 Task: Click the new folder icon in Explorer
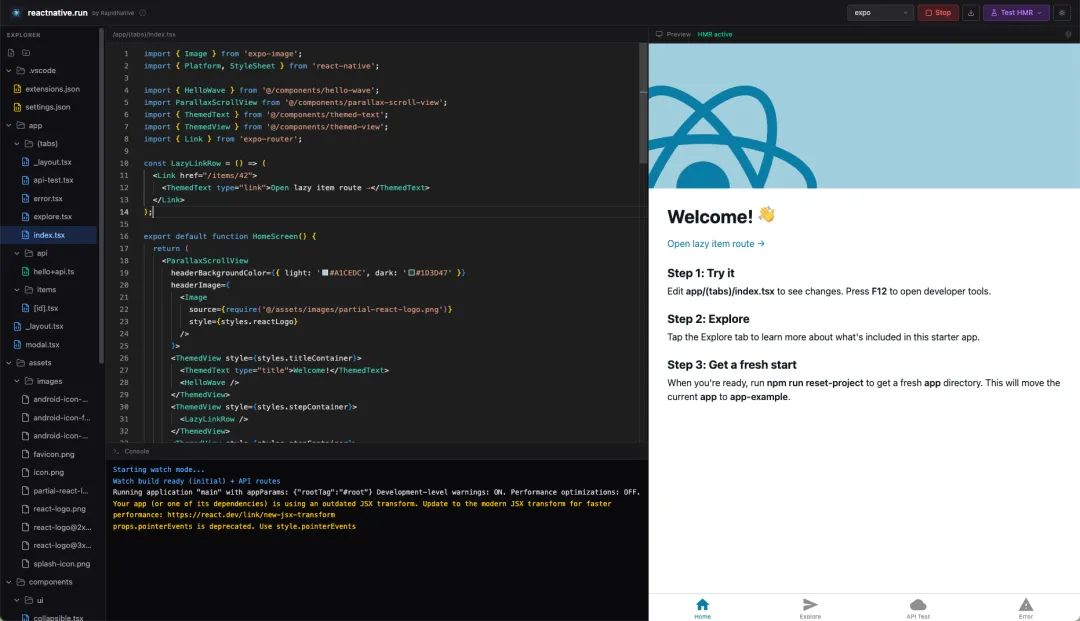[26, 52]
